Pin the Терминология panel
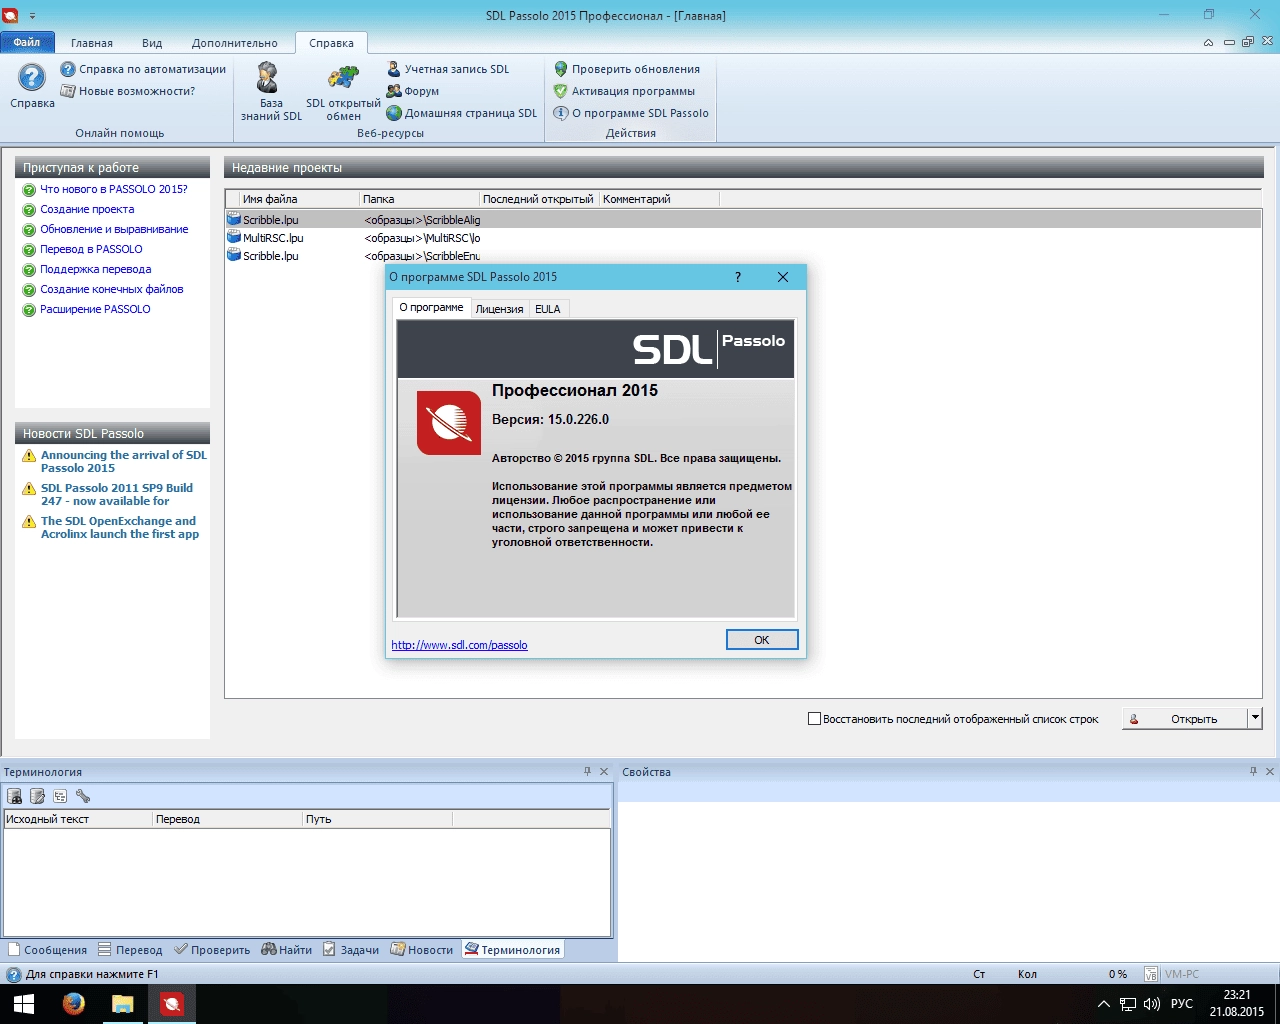This screenshot has height=1024, width=1280. point(587,771)
